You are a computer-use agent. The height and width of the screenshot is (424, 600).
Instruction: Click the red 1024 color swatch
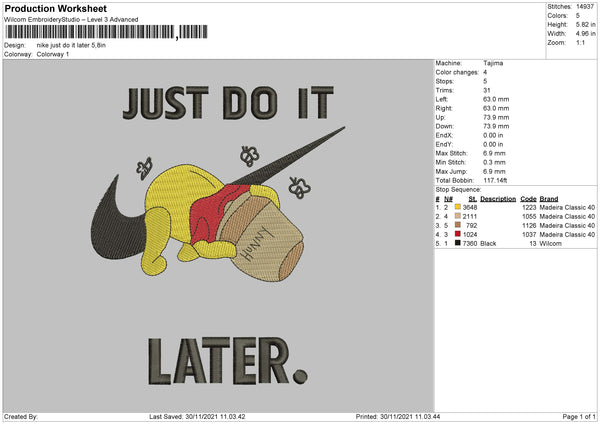[458, 234]
